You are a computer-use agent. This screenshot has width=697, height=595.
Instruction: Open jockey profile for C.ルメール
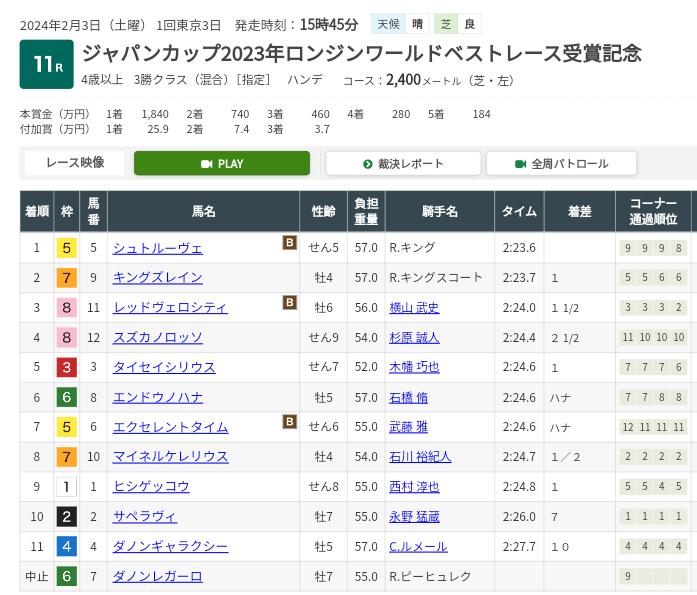(418, 547)
